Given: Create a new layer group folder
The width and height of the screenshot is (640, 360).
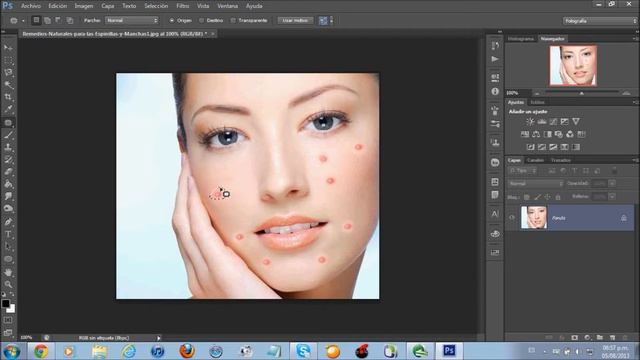Looking at the screenshot, I should click(600, 338).
